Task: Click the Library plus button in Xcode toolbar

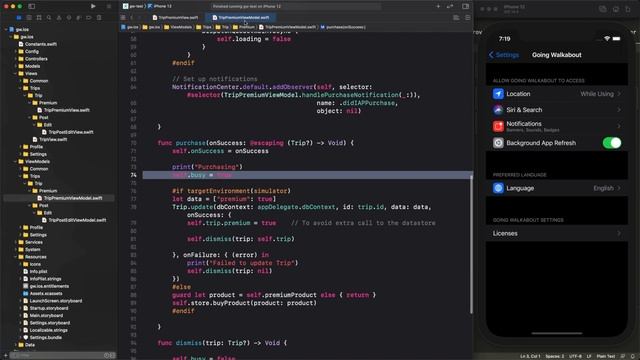Action: click(438, 6)
